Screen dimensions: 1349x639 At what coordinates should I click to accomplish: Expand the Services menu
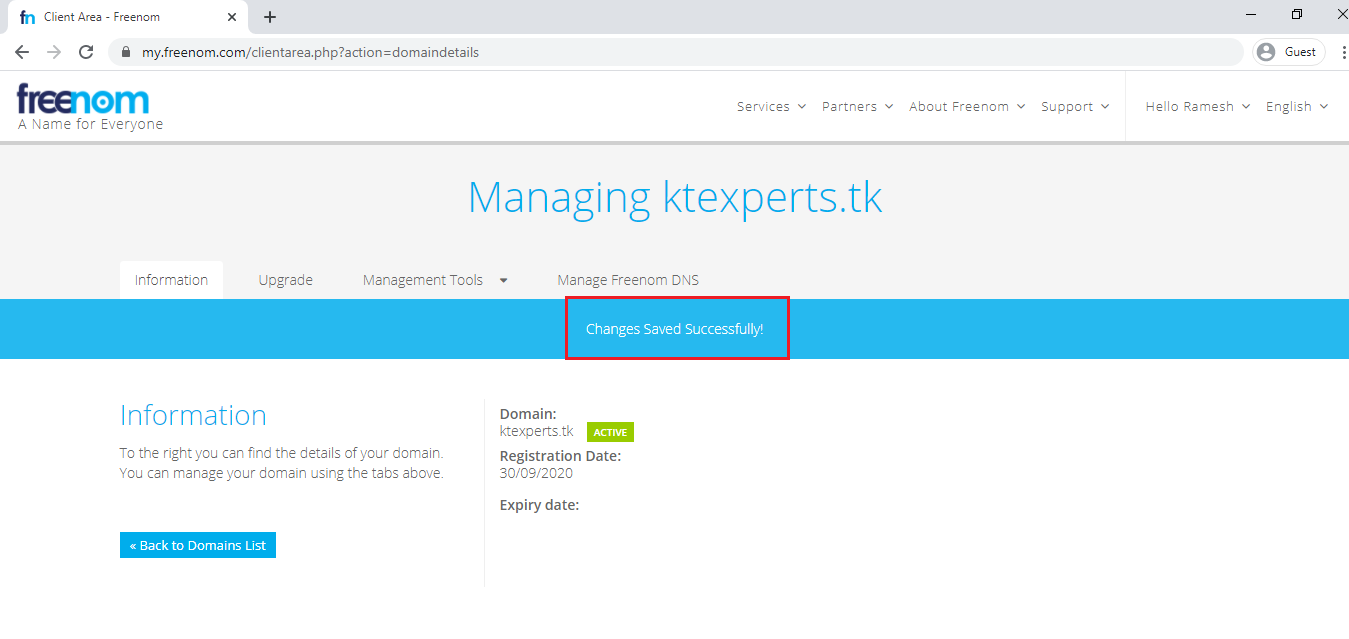pyautogui.click(x=771, y=106)
